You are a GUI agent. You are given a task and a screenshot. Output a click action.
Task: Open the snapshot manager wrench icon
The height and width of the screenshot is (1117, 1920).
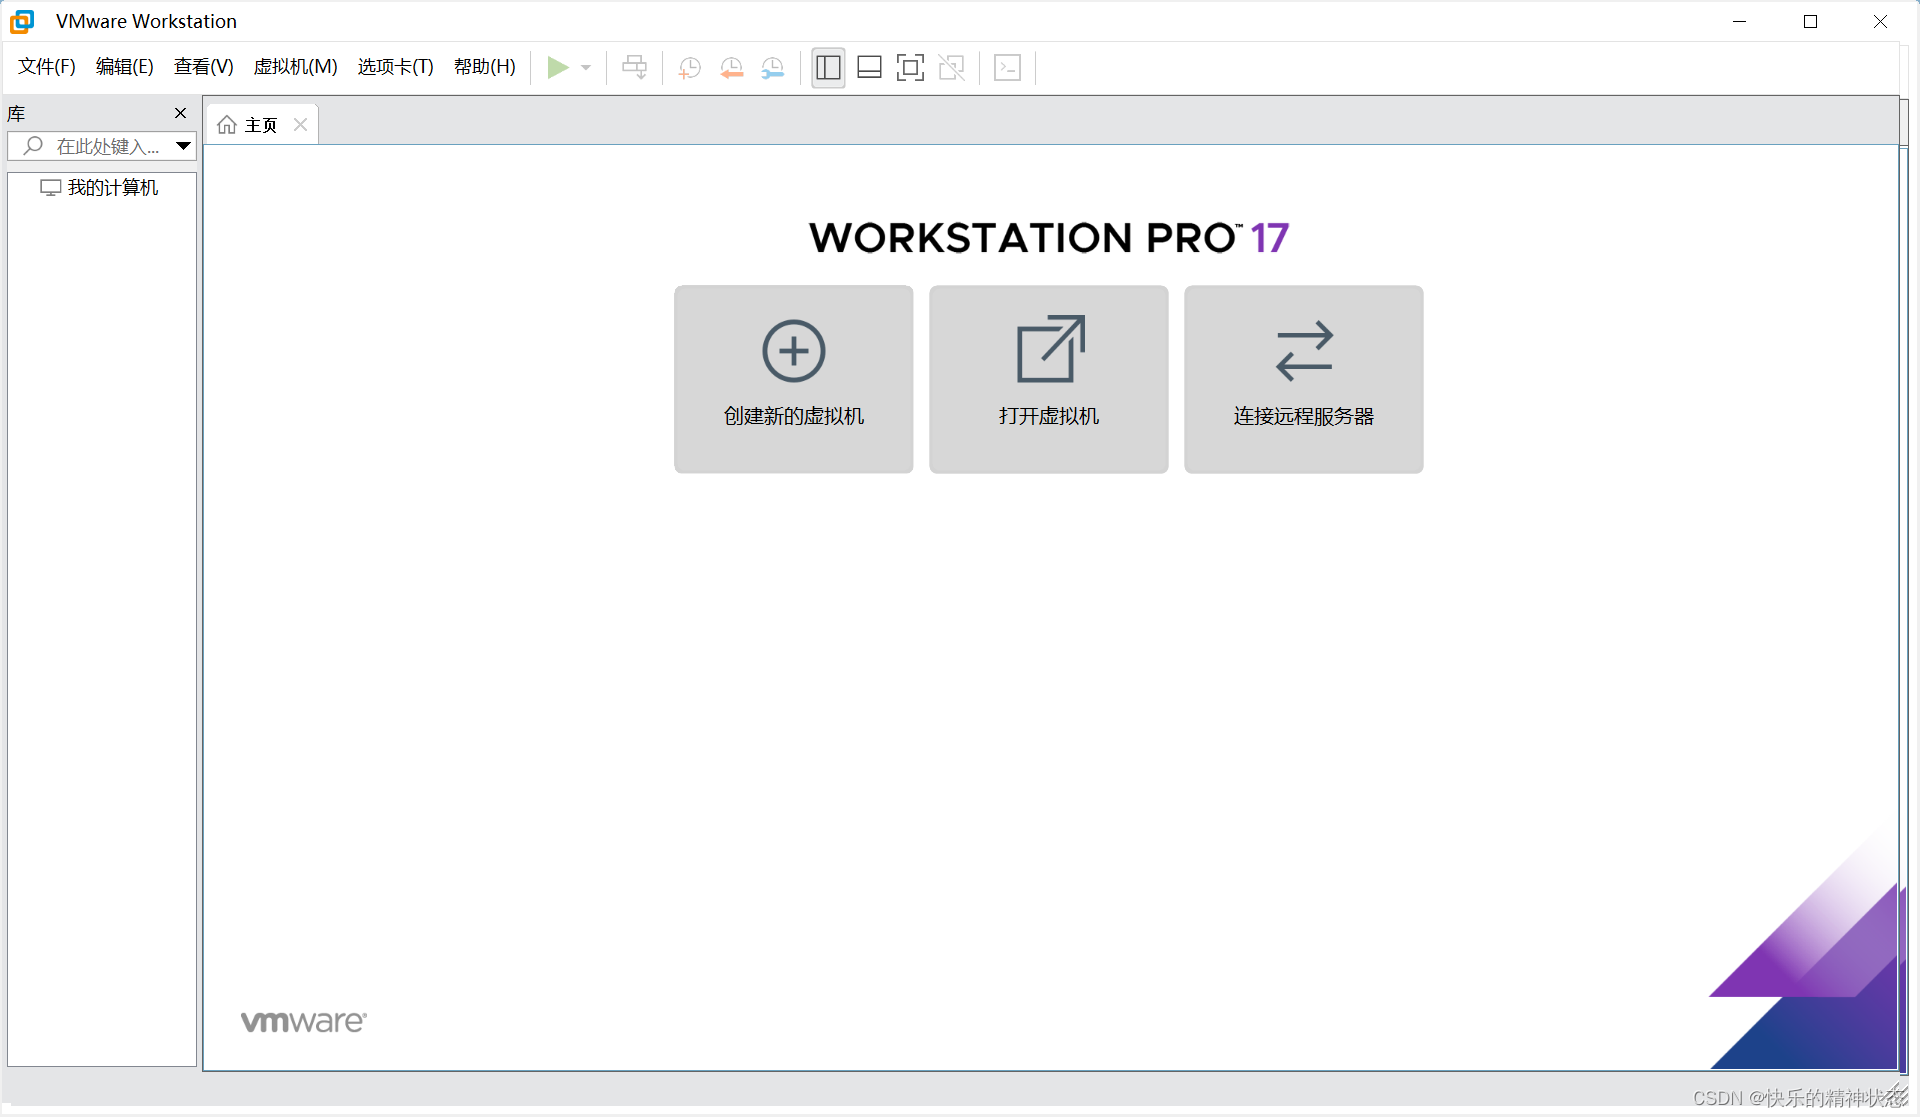pos(773,68)
